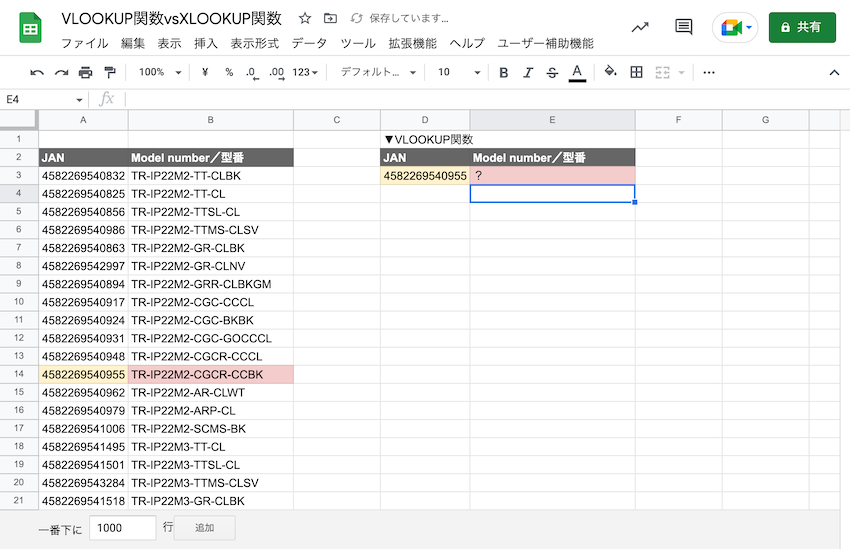Click the undo arrow icon
The height and width of the screenshot is (549, 850).
(x=37, y=72)
